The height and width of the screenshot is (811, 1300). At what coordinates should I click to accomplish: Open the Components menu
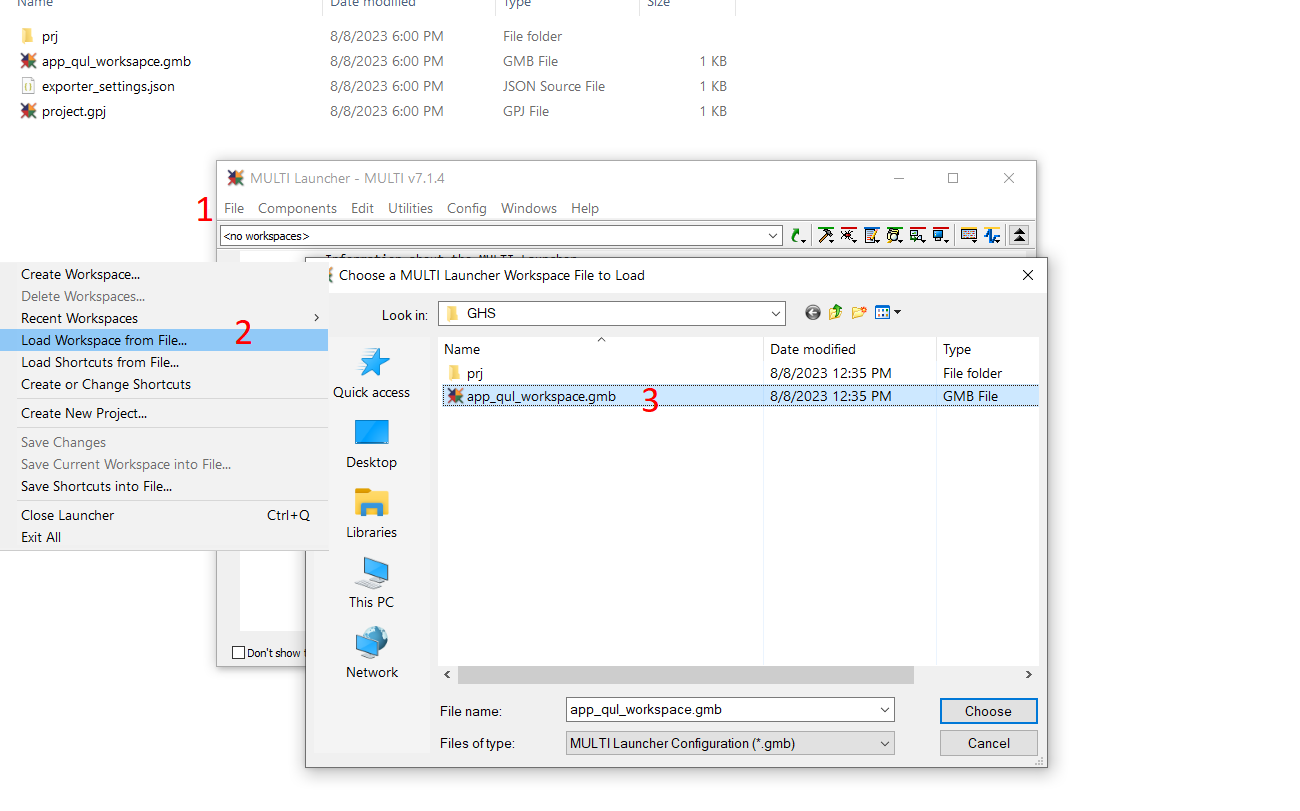[297, 208]
